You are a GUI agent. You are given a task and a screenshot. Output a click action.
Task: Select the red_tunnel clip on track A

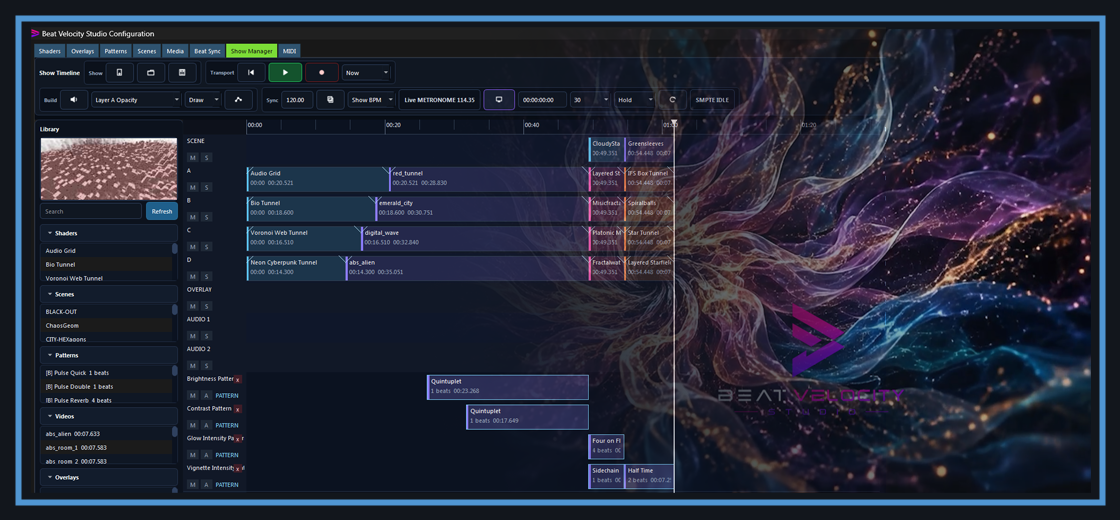click(x=488, y=179)
